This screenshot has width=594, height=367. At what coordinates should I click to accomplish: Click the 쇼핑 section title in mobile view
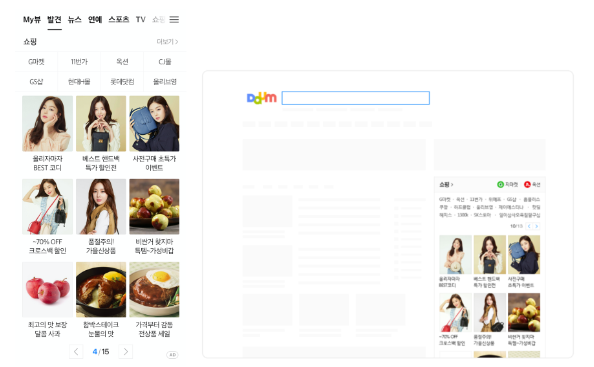pos(30,42)
